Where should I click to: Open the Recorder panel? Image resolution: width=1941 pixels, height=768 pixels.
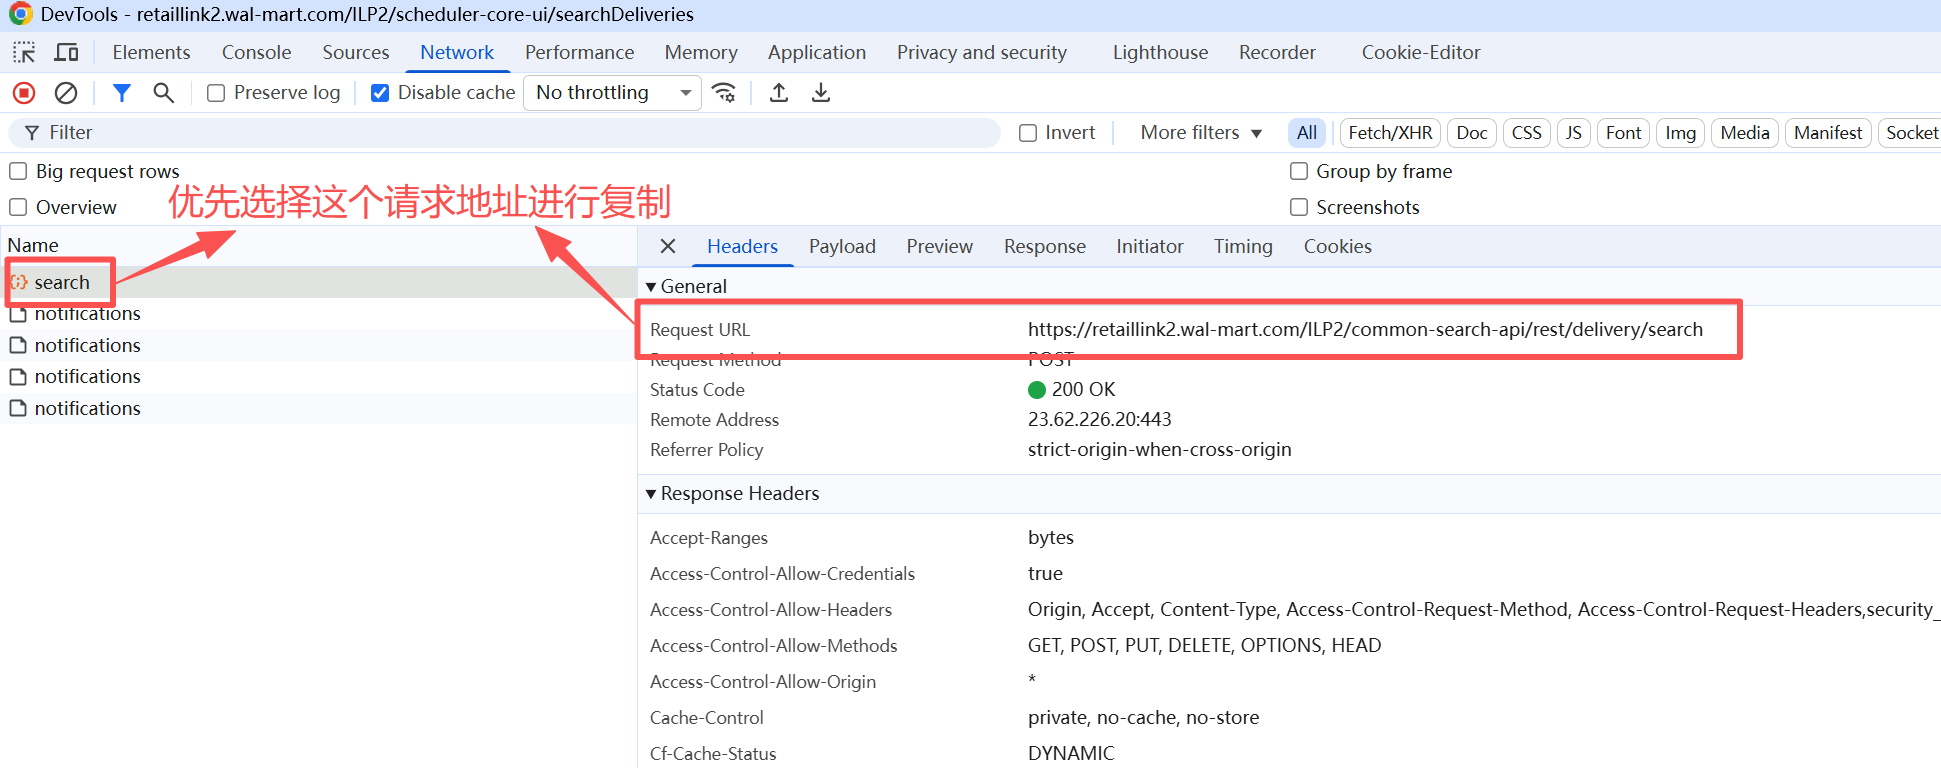coord(1278,52)
